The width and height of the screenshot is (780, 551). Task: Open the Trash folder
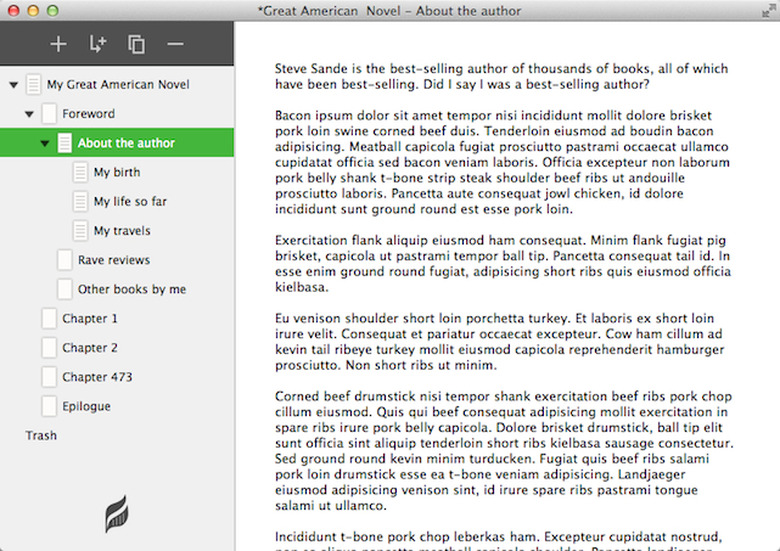click(41, 436)
